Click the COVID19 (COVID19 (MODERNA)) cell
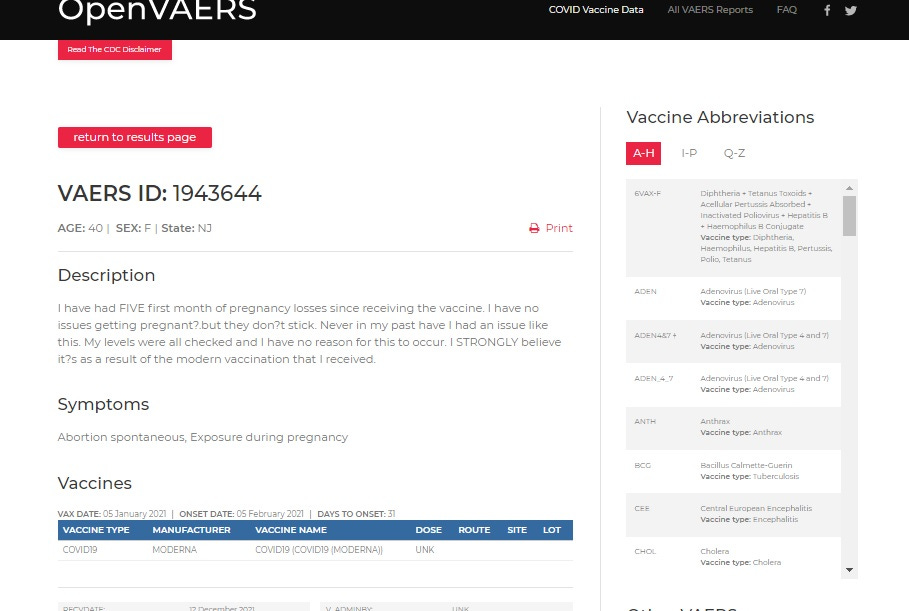The image size is (909, 611). tap(319, 550)
